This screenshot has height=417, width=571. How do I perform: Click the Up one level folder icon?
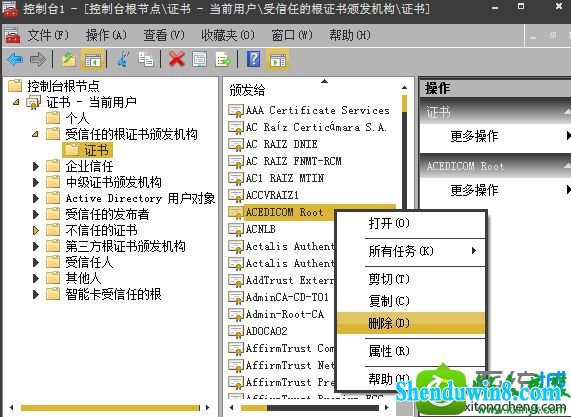(x=69, y=59)
